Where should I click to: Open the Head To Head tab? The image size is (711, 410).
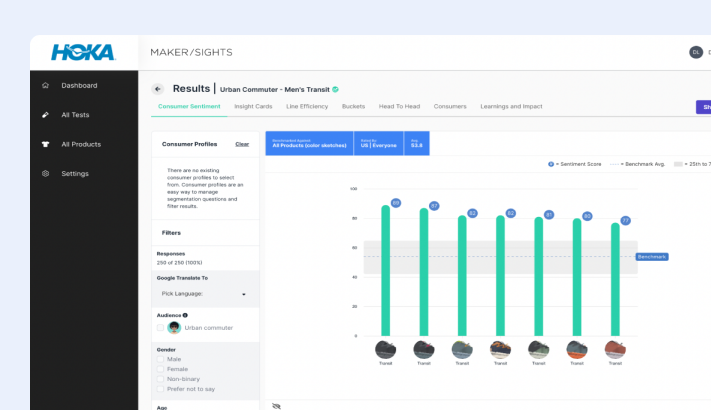pyautogui.click(x=399, y=106)
